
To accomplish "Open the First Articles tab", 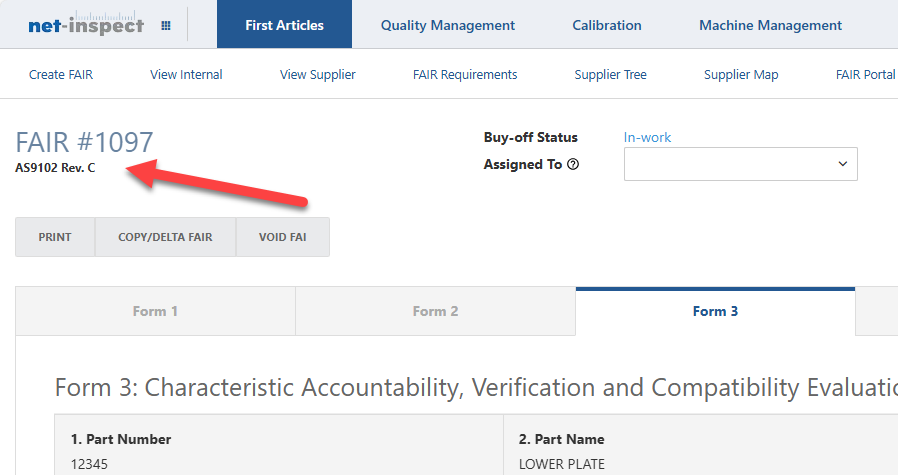I will (x=284, y=25).
